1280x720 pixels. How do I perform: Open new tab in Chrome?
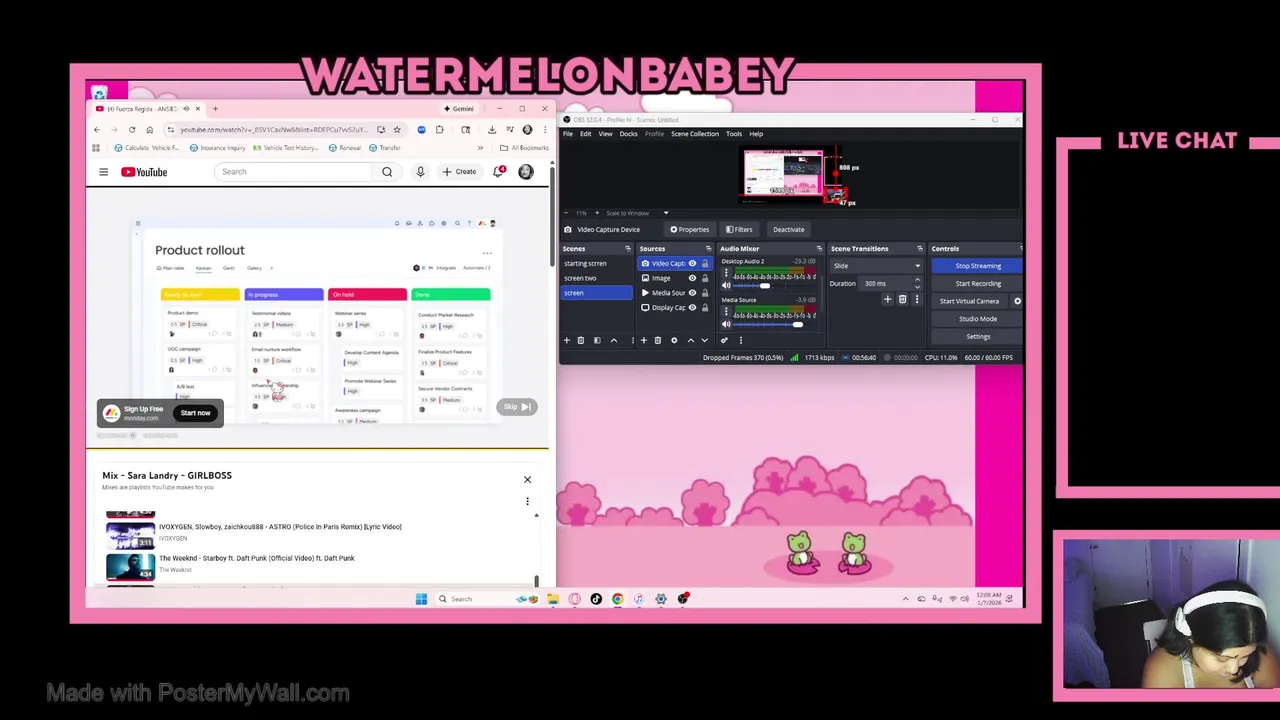pyautogui.click(x=215, y=108)
